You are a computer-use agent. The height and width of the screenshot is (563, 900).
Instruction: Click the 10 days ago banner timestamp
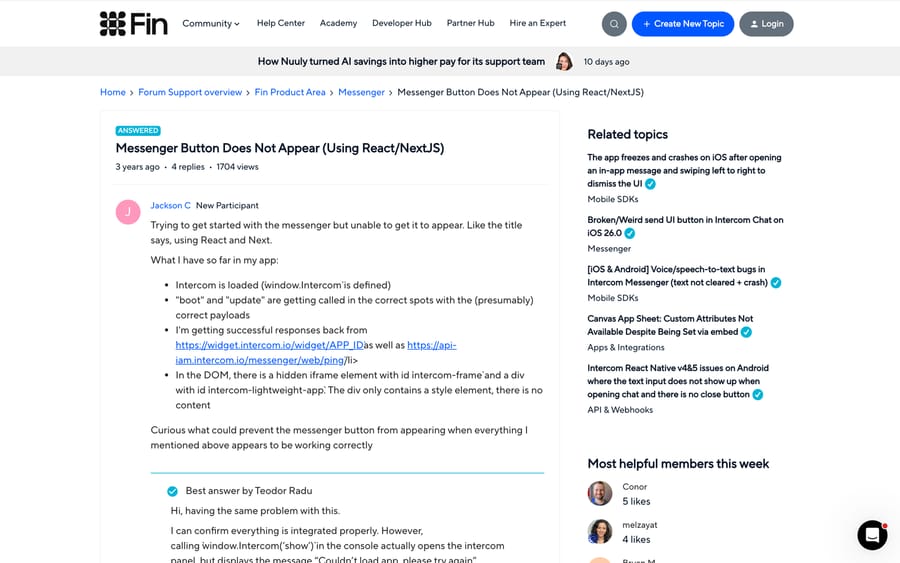point(606,62)
